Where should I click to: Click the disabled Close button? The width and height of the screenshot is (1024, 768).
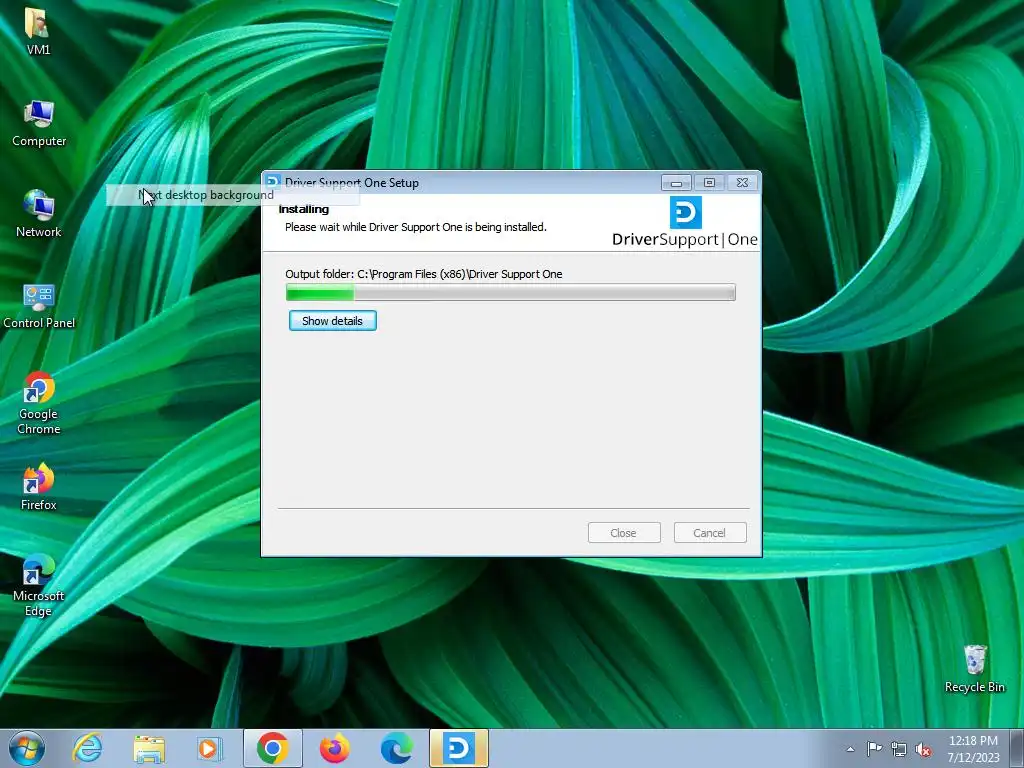click(x=624, y=533)
